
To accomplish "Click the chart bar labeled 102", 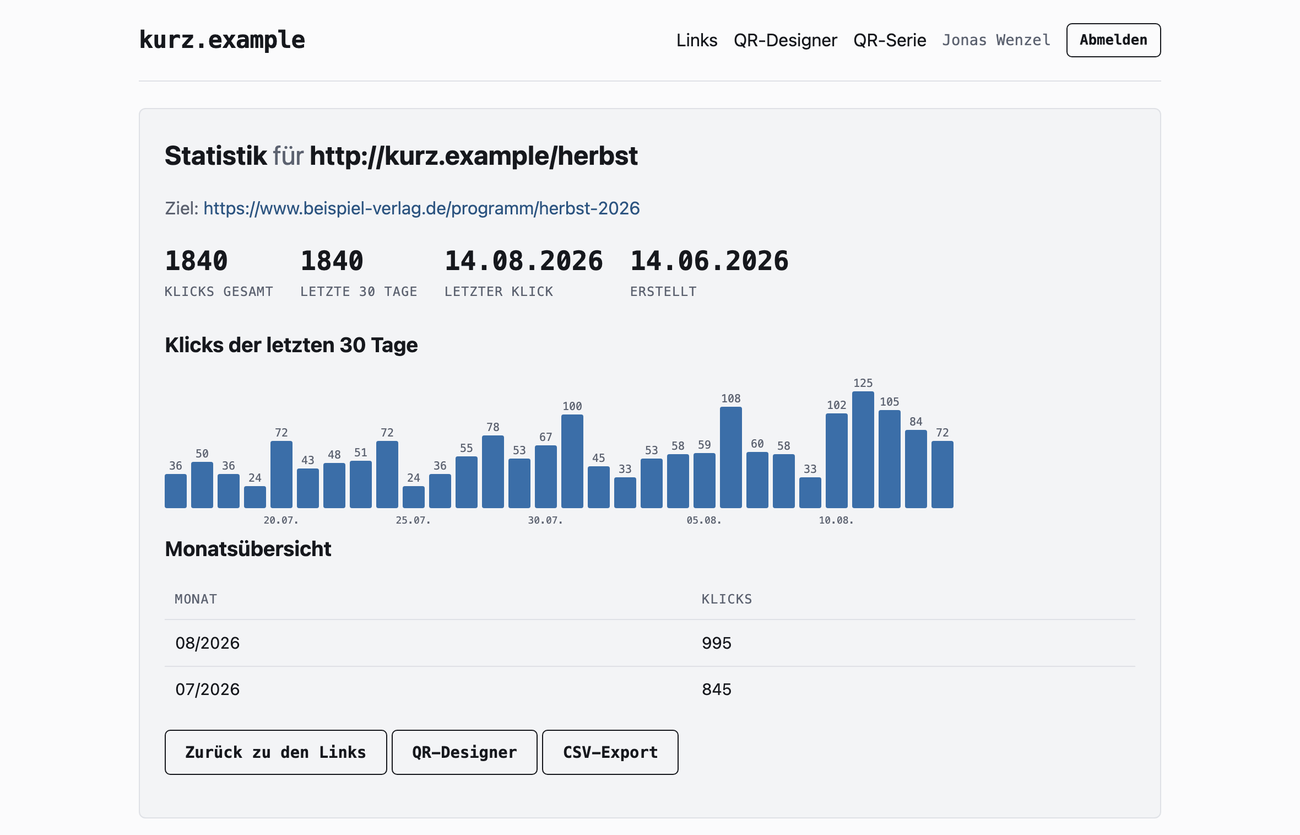I will coord(837,460).
